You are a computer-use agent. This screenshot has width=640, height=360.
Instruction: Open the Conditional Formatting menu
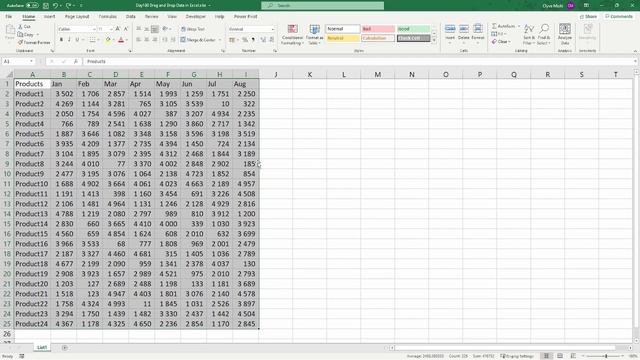click(x=292, y=35)
